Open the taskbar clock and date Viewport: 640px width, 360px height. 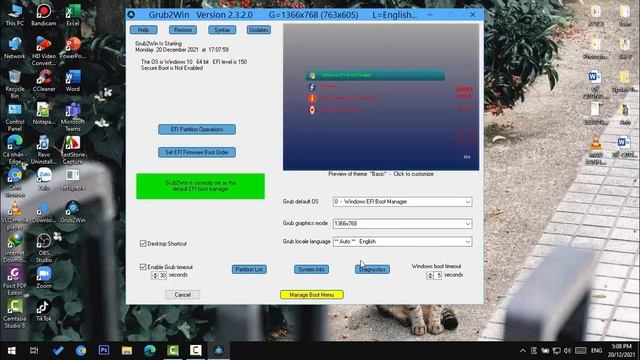(x=622, y=351)
